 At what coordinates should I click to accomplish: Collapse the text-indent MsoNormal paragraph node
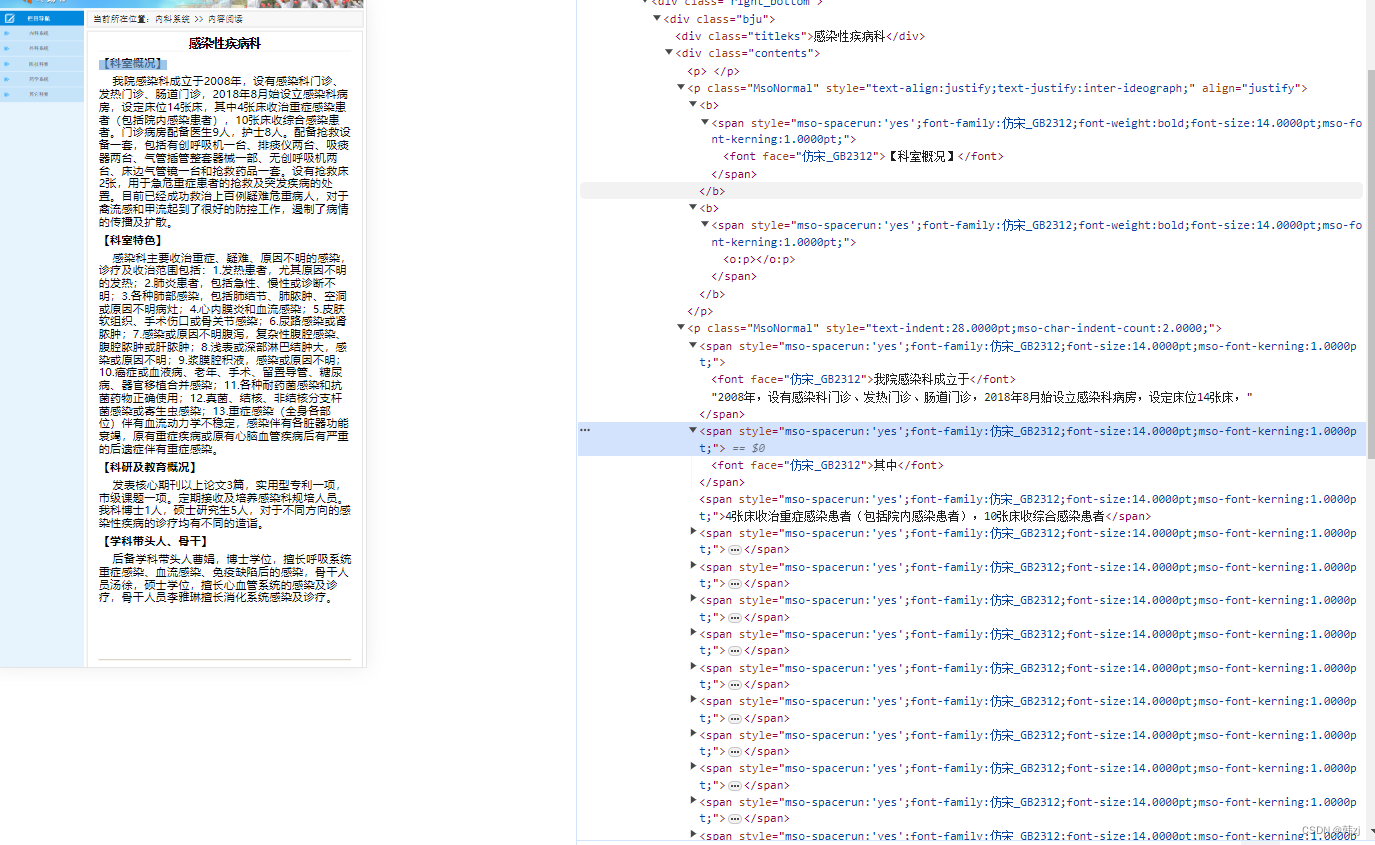[681, 328]
